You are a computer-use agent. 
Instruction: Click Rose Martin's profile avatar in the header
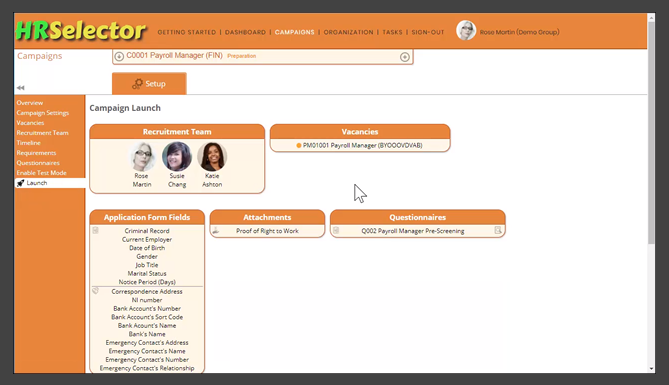click(466, 31)
